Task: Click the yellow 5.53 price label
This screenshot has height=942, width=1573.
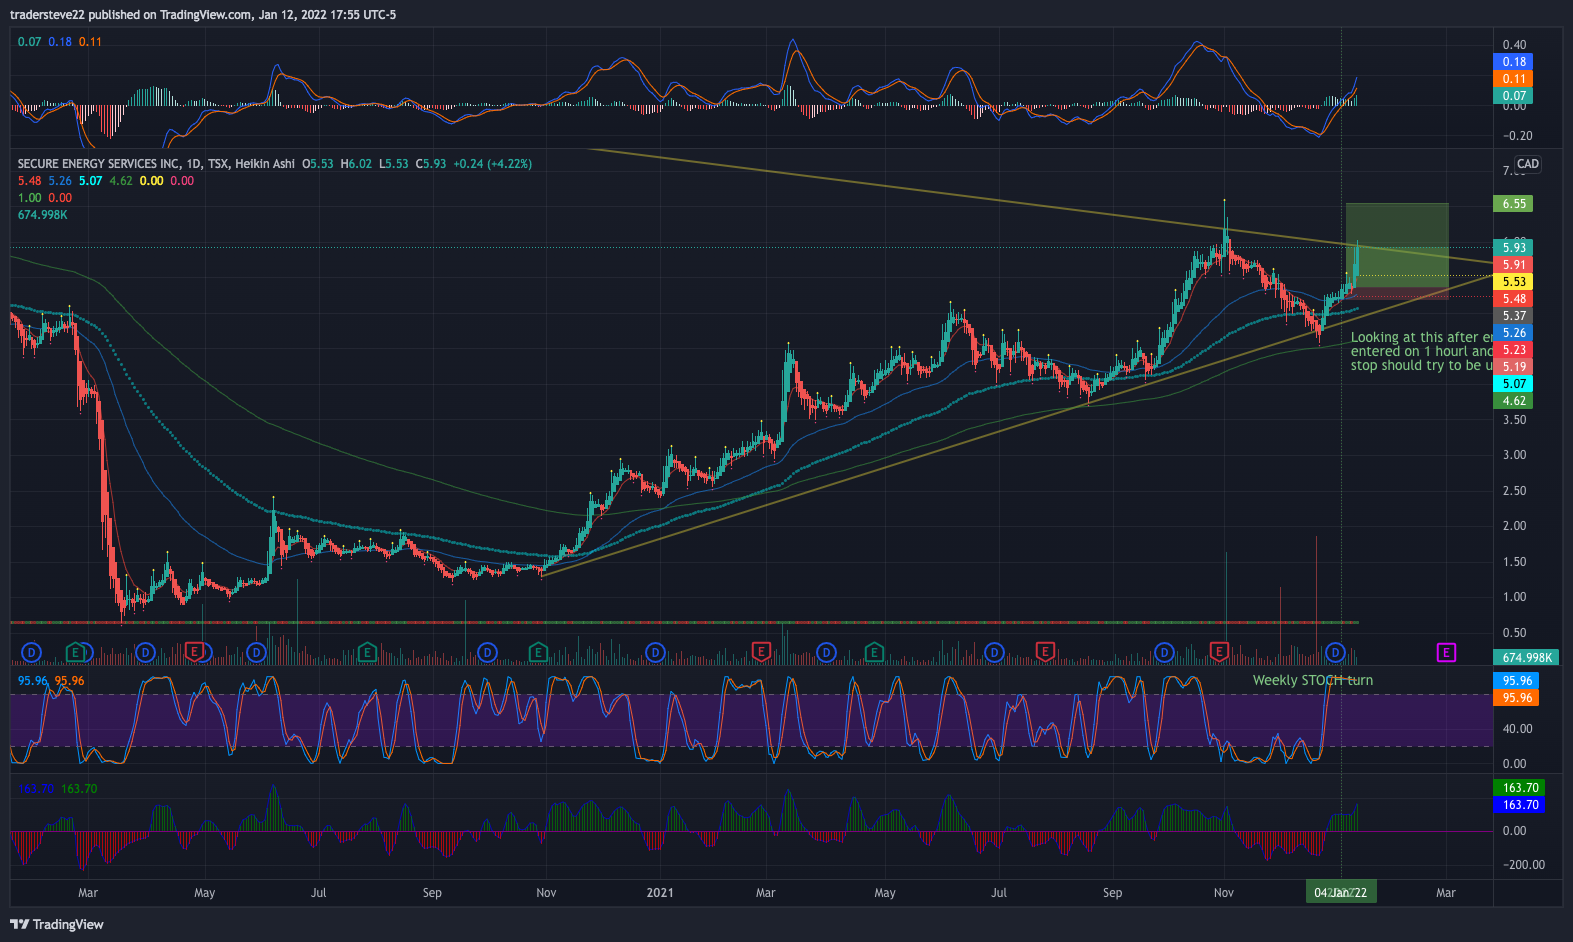Action: tap(1514, 282)
